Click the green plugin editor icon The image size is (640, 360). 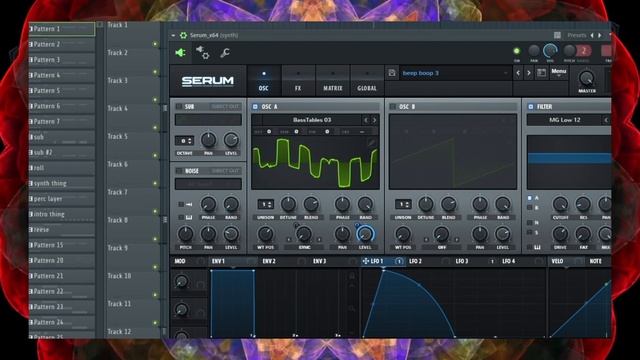coord(180,53)
